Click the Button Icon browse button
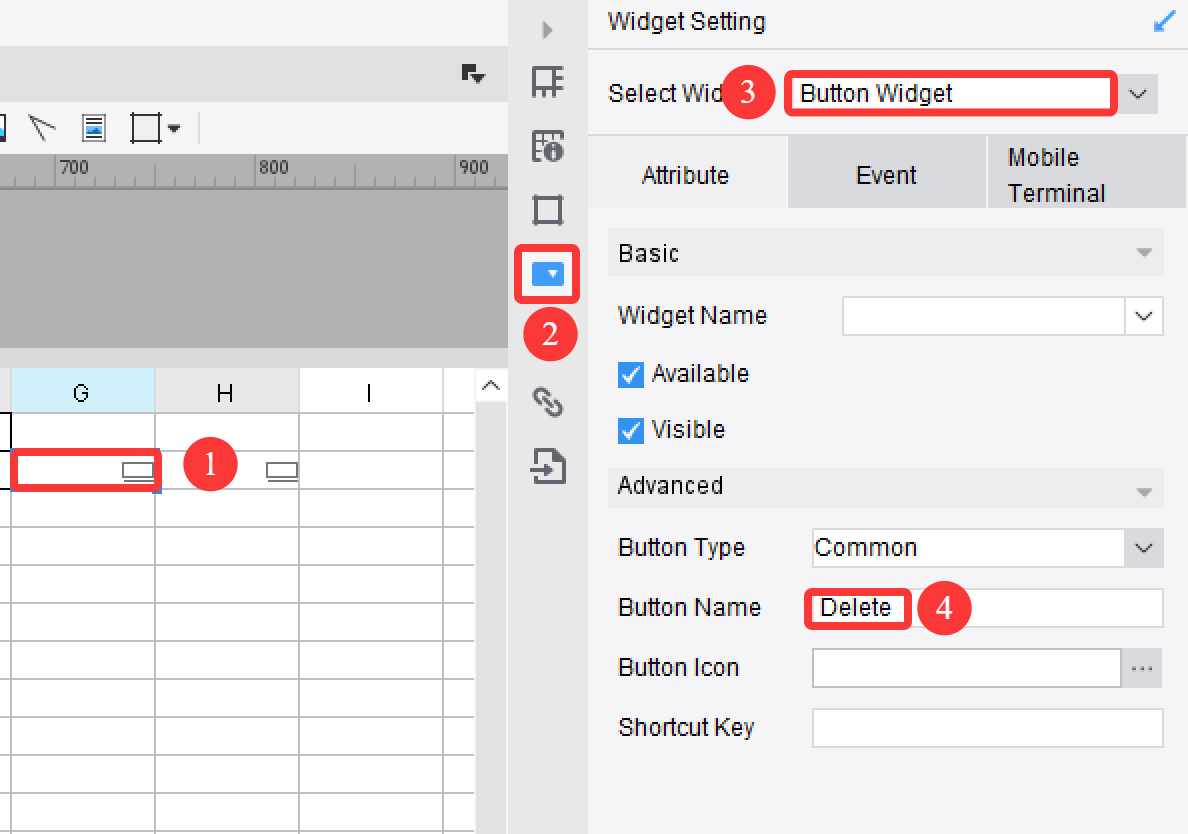The image size is (1188, 834). coord(1142,668)
